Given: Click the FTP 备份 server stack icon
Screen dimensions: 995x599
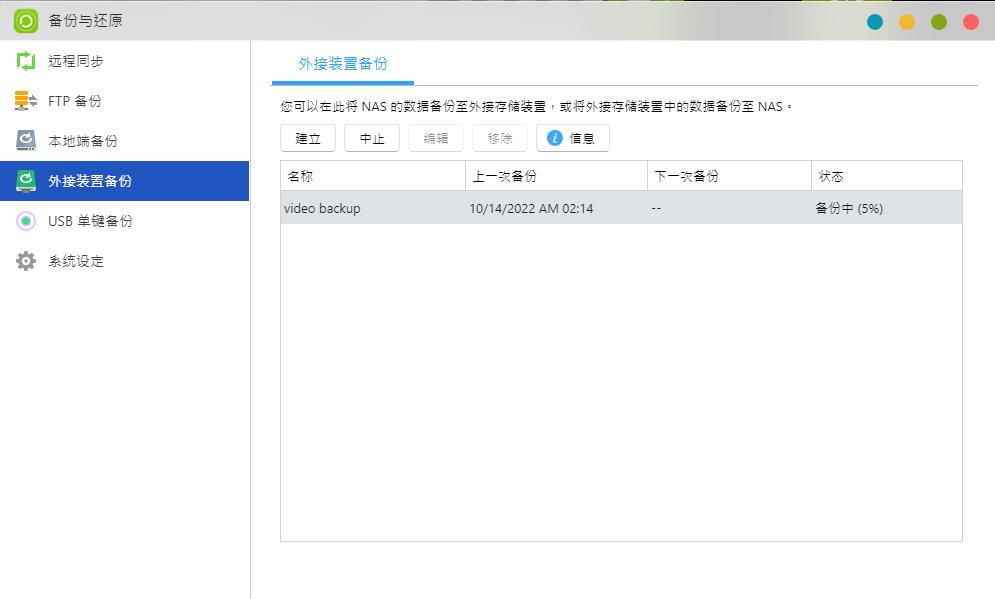Looking at the screenshot, I should (x=25, y=100).
